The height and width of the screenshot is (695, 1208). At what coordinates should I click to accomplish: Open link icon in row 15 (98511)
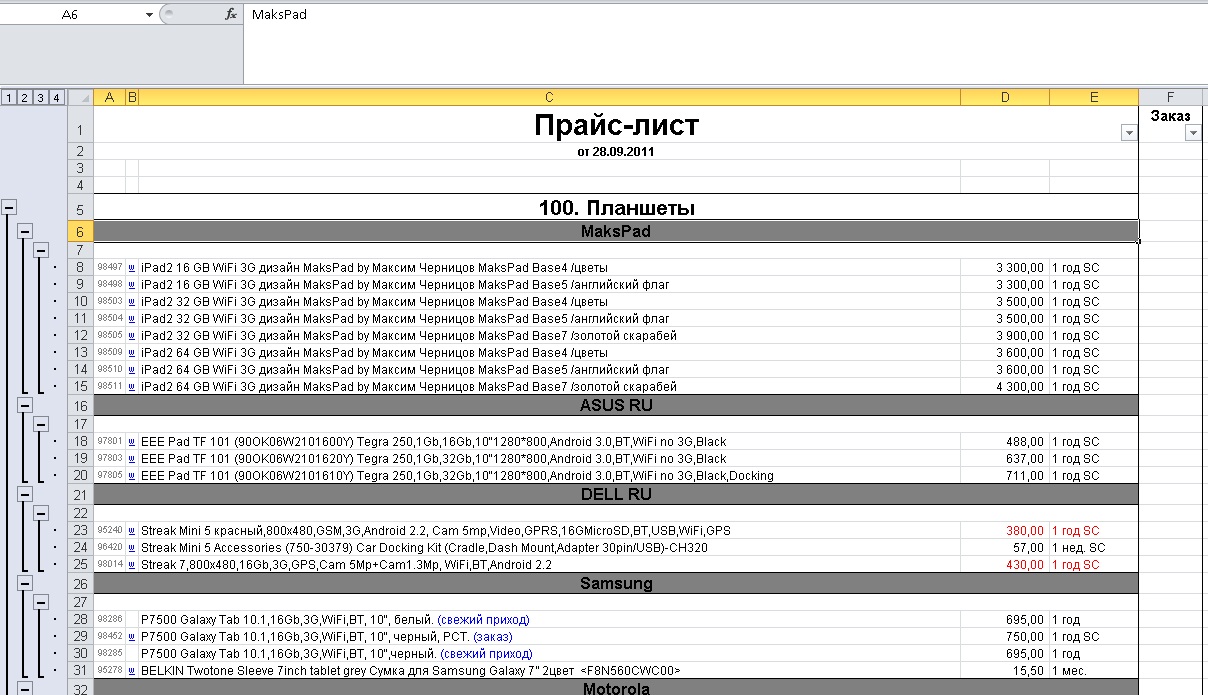[132, 387]
